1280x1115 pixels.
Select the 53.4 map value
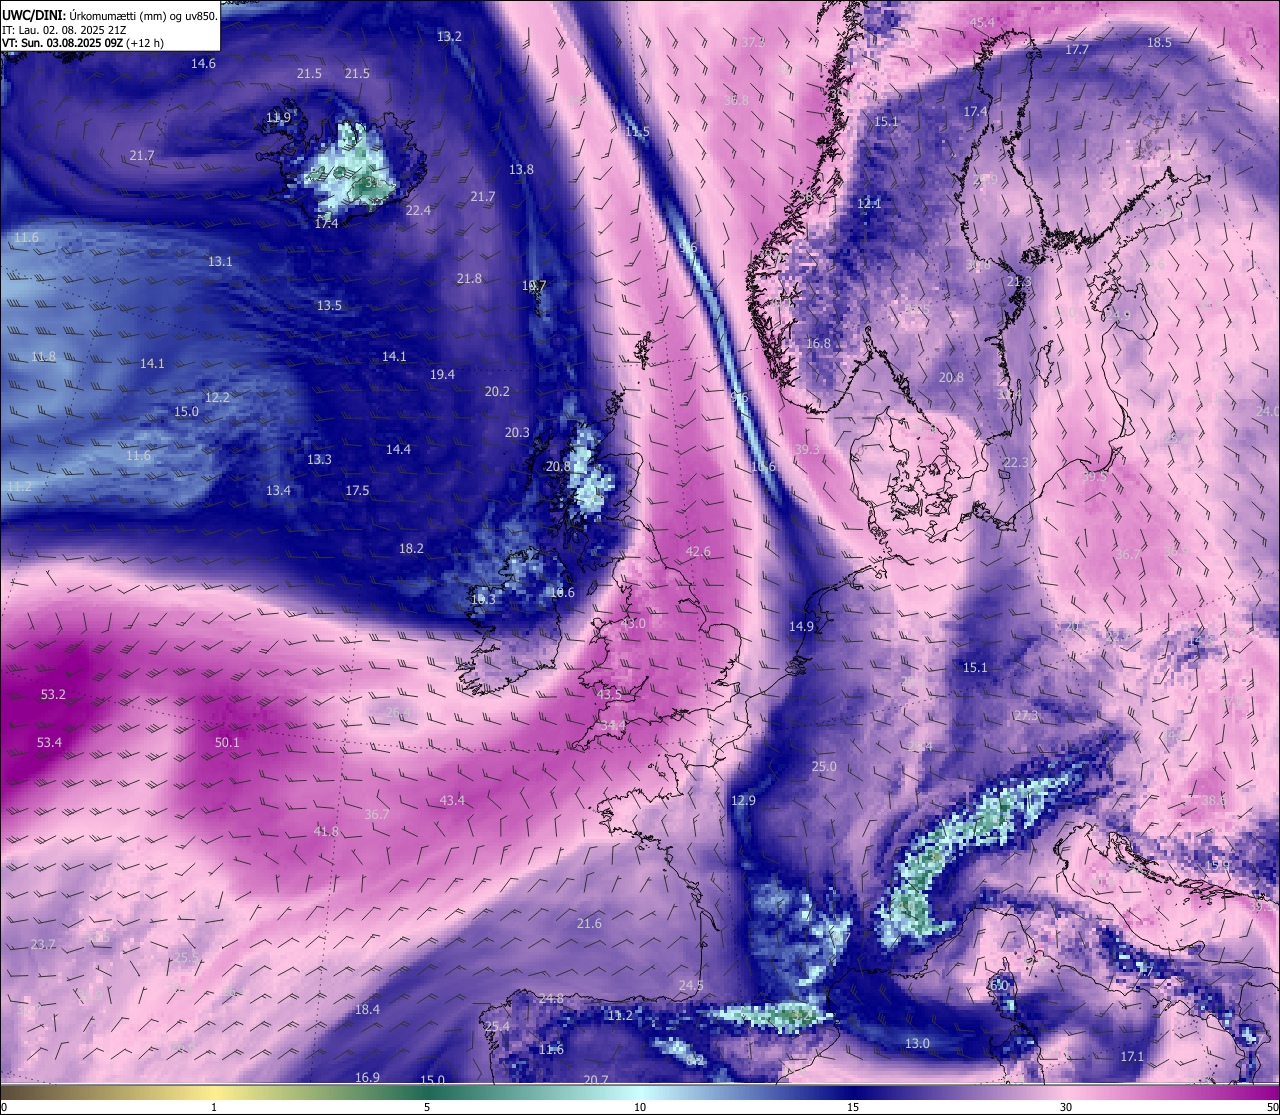49,742
